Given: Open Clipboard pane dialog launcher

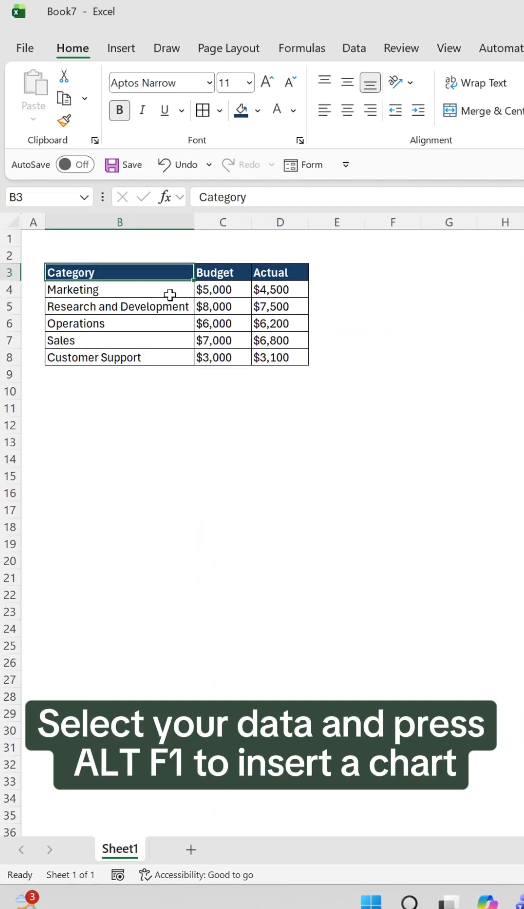Looking at the screenshot, I should point(94,140).
